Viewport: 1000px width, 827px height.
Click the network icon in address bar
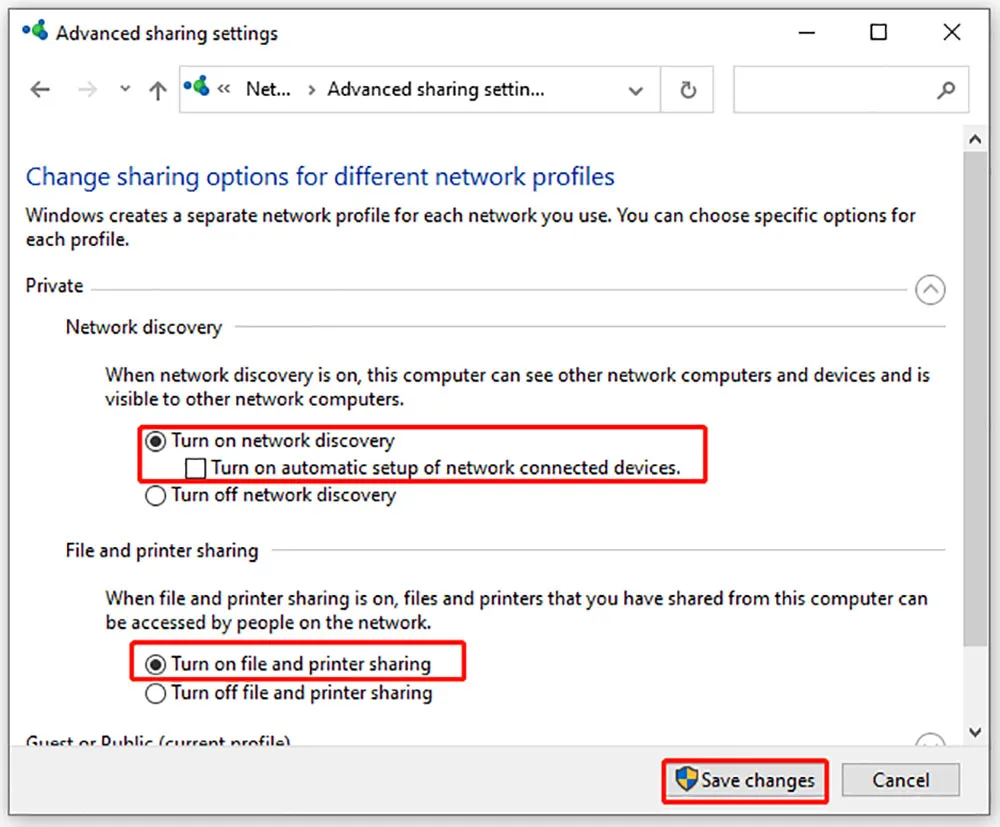click(x=197, y=88)
